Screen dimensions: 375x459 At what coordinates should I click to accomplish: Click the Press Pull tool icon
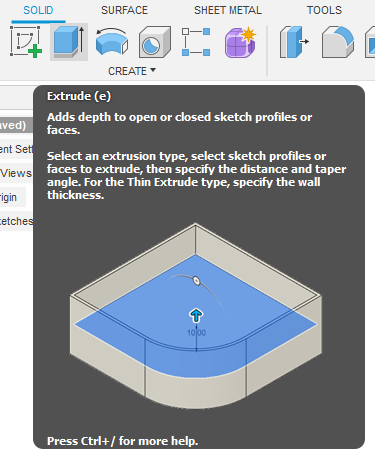294,42
